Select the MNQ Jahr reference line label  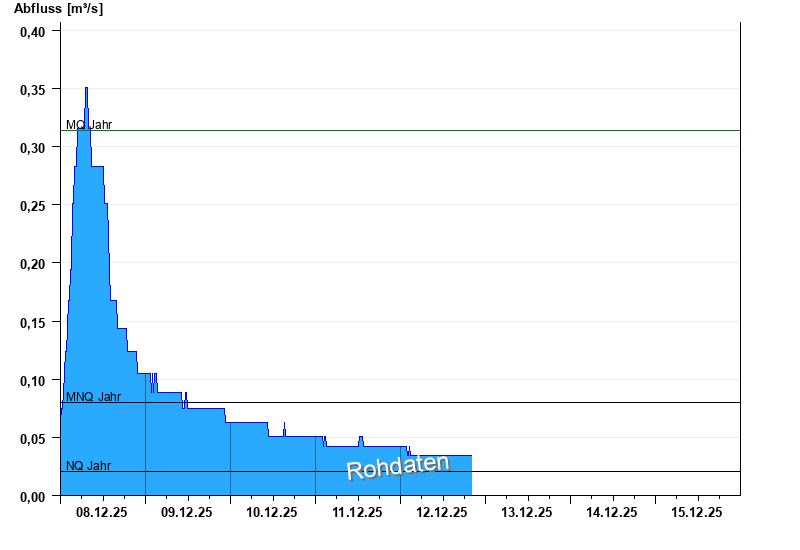93,396
